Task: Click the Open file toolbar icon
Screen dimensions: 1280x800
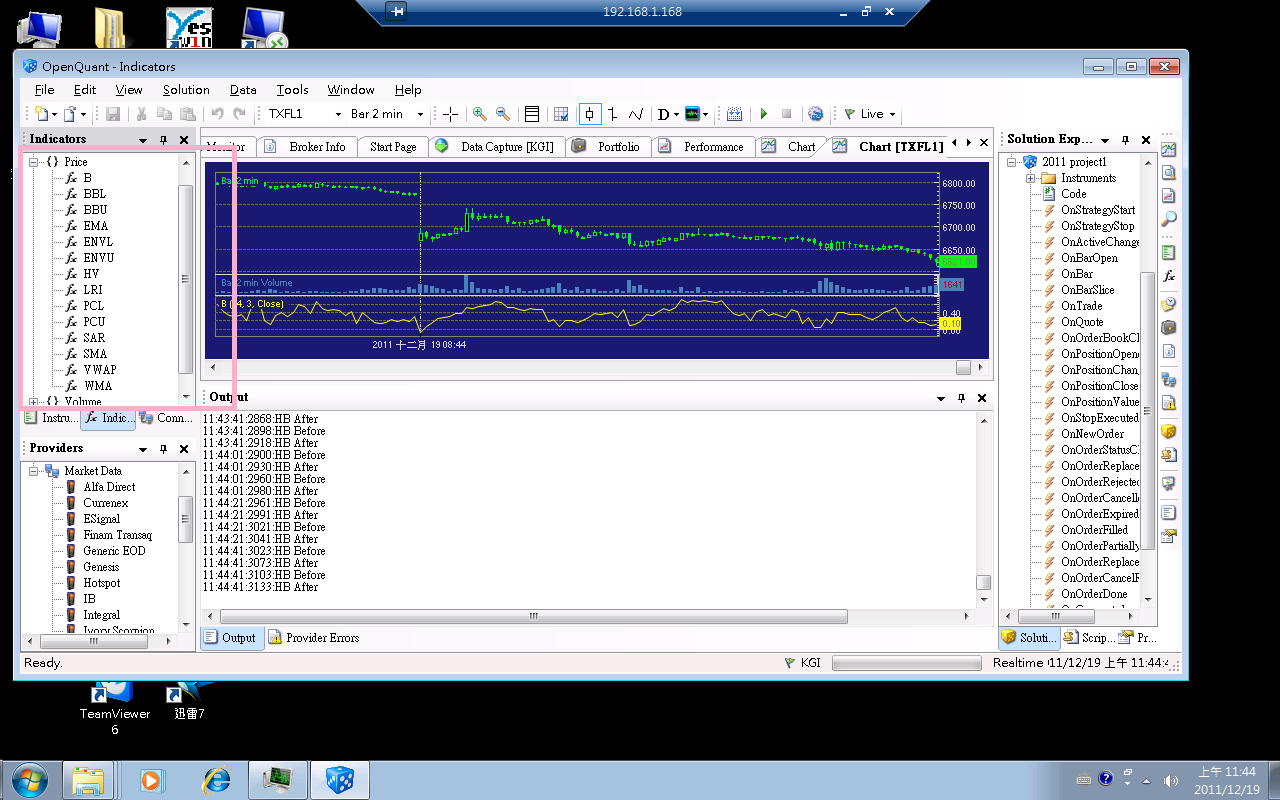Action: 70,114
